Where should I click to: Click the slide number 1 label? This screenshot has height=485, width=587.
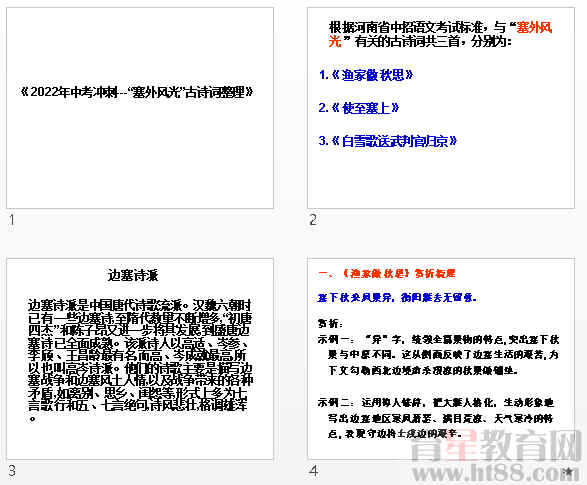pos(12,220)
